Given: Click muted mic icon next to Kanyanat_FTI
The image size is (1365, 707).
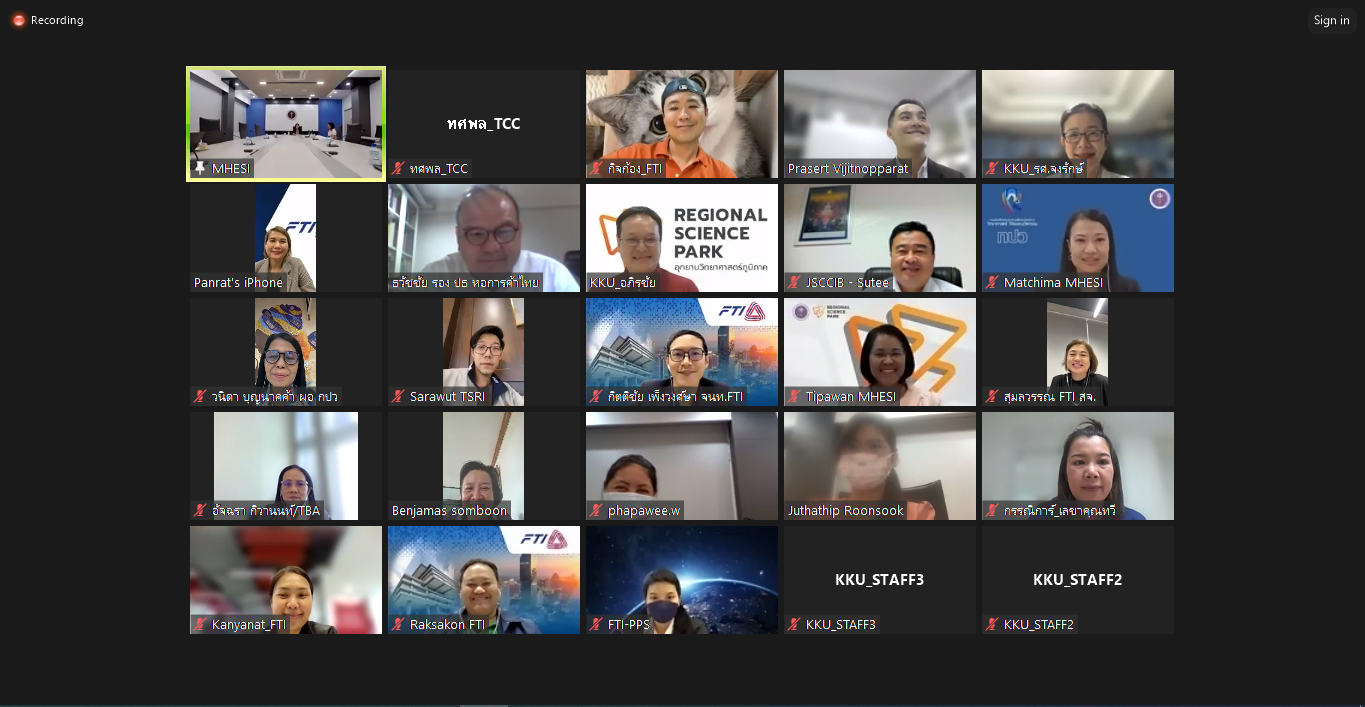Looking at the screenshot, I should 200,625.
